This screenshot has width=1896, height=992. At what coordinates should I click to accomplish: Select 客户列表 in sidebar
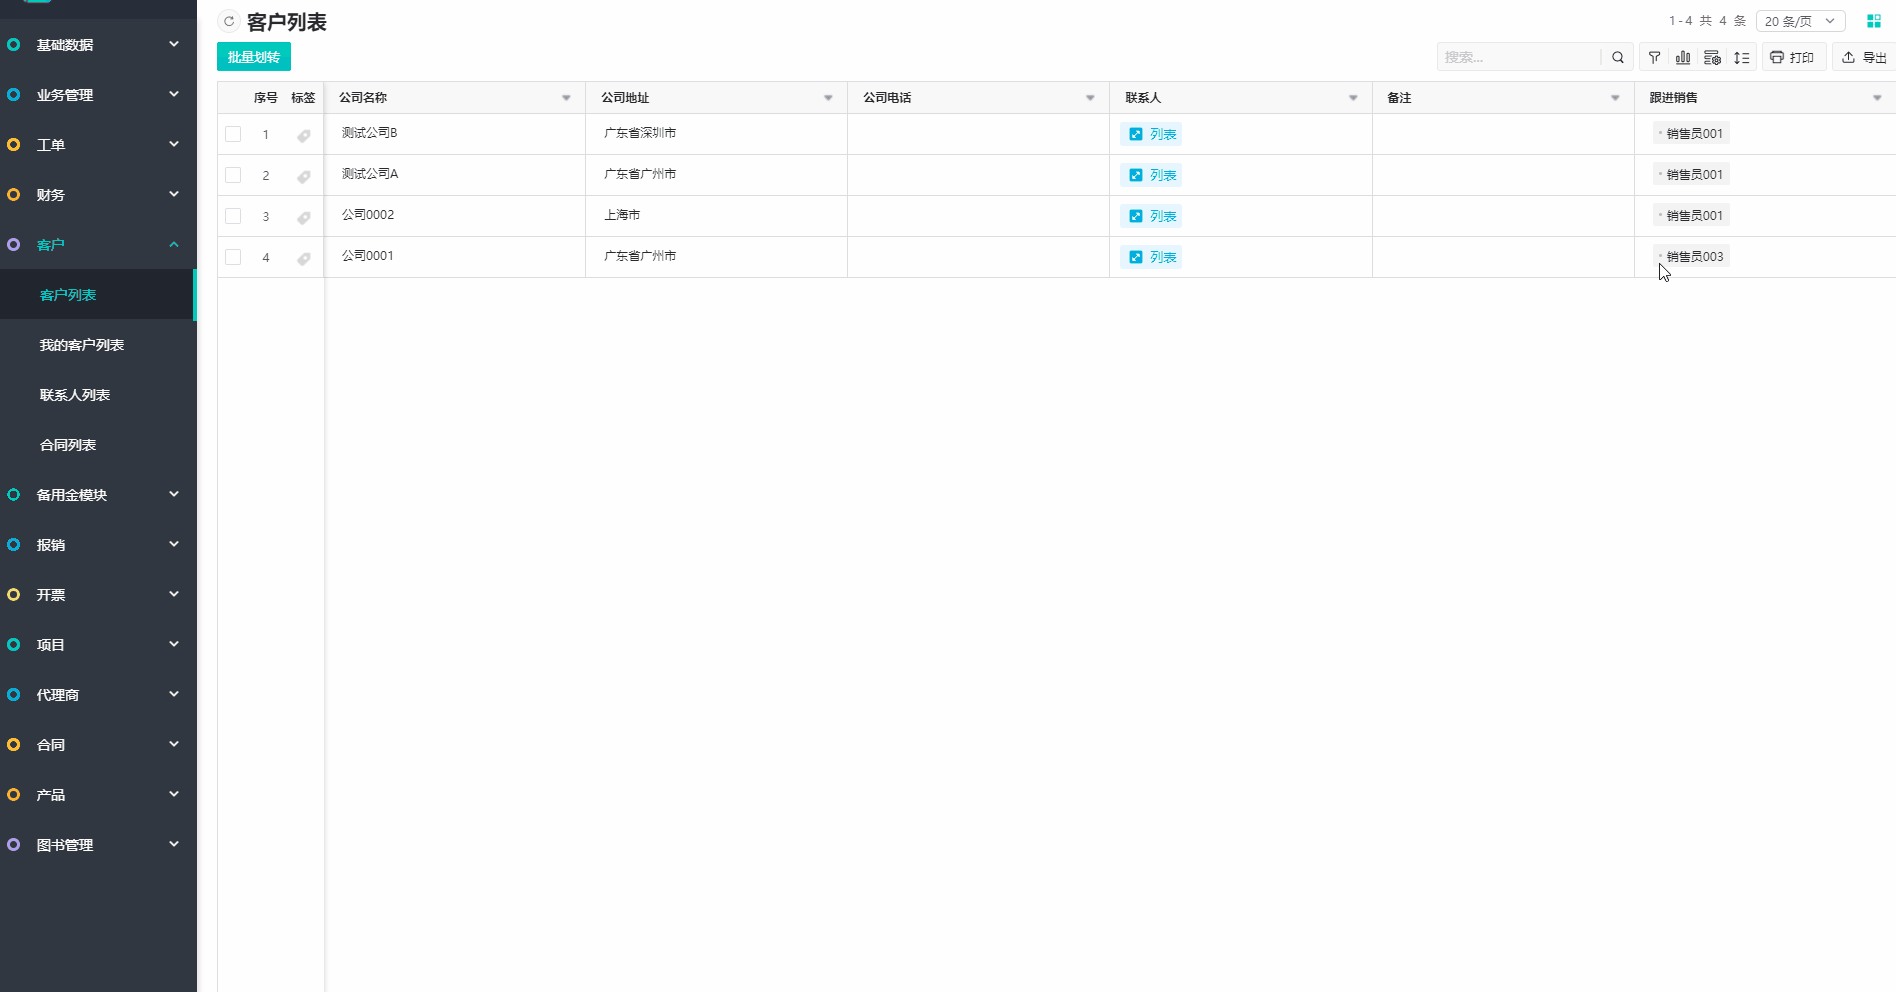(98, 295)
